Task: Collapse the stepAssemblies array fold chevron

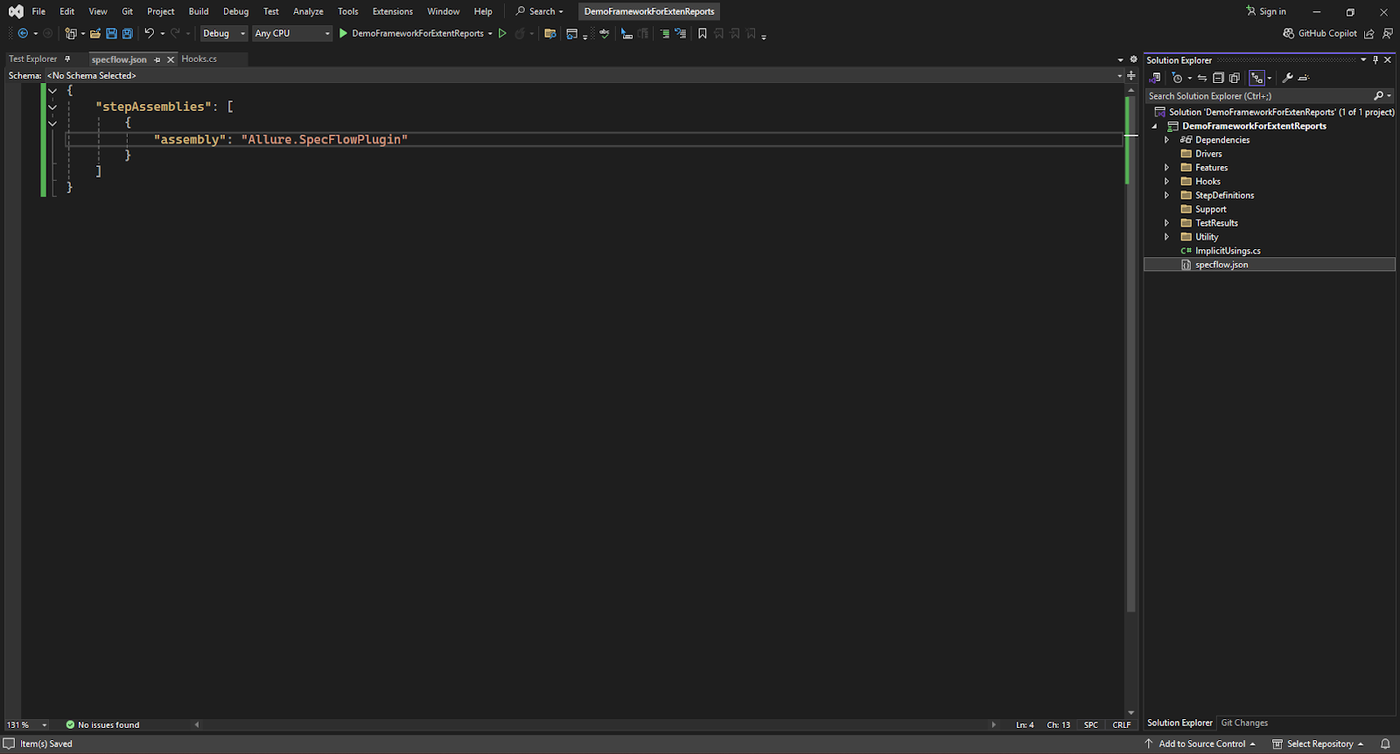Action: [52, 107]
